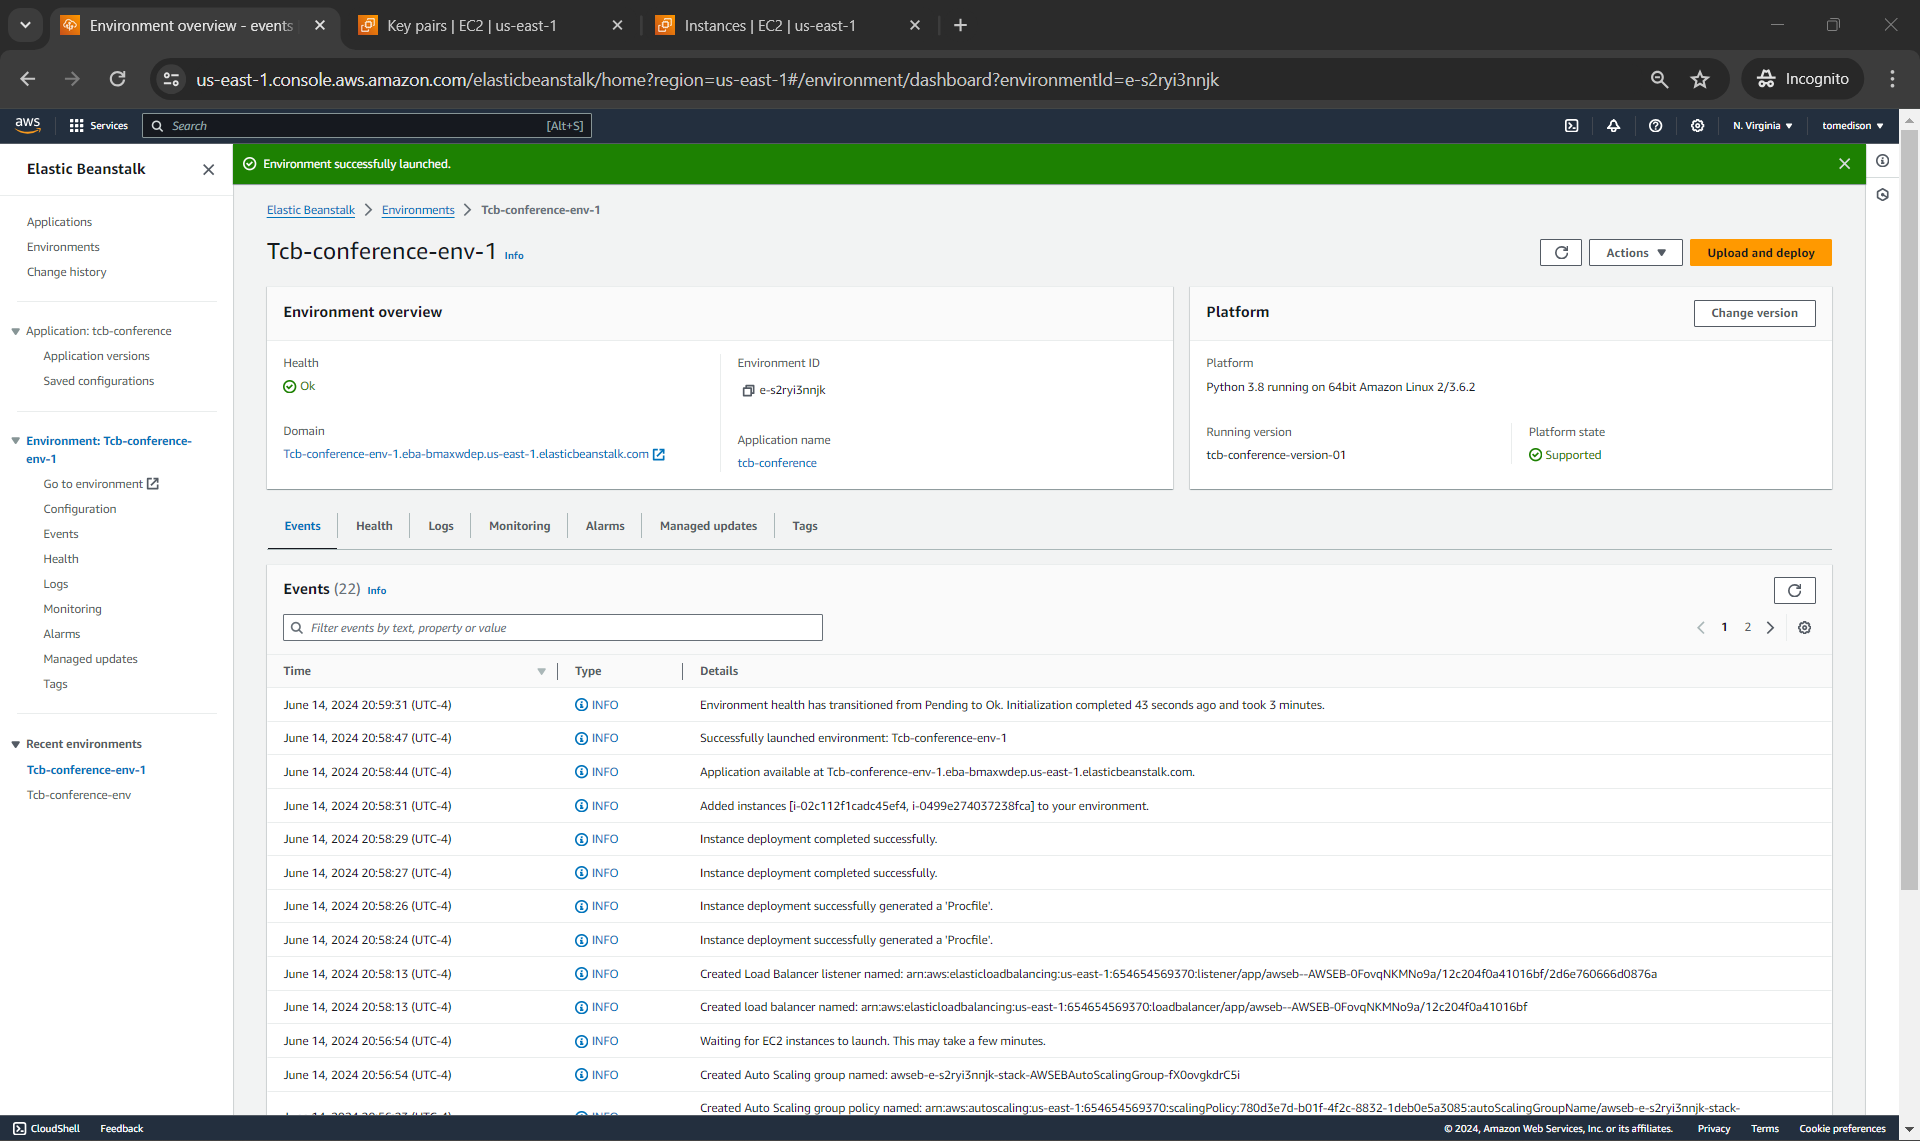Screen dimensions: 1920x1141
Task: Open the N. Virginia region selector
Action: [1762, 126]
